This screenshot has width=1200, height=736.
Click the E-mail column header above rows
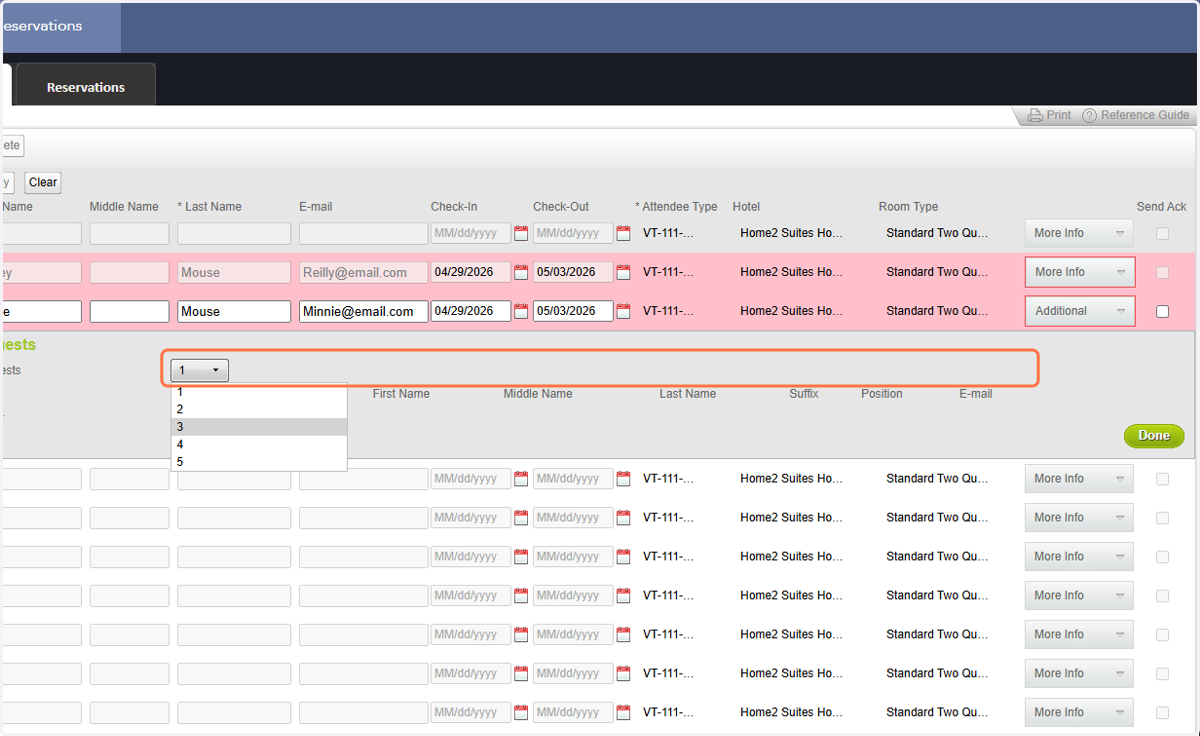coord(316,207)
